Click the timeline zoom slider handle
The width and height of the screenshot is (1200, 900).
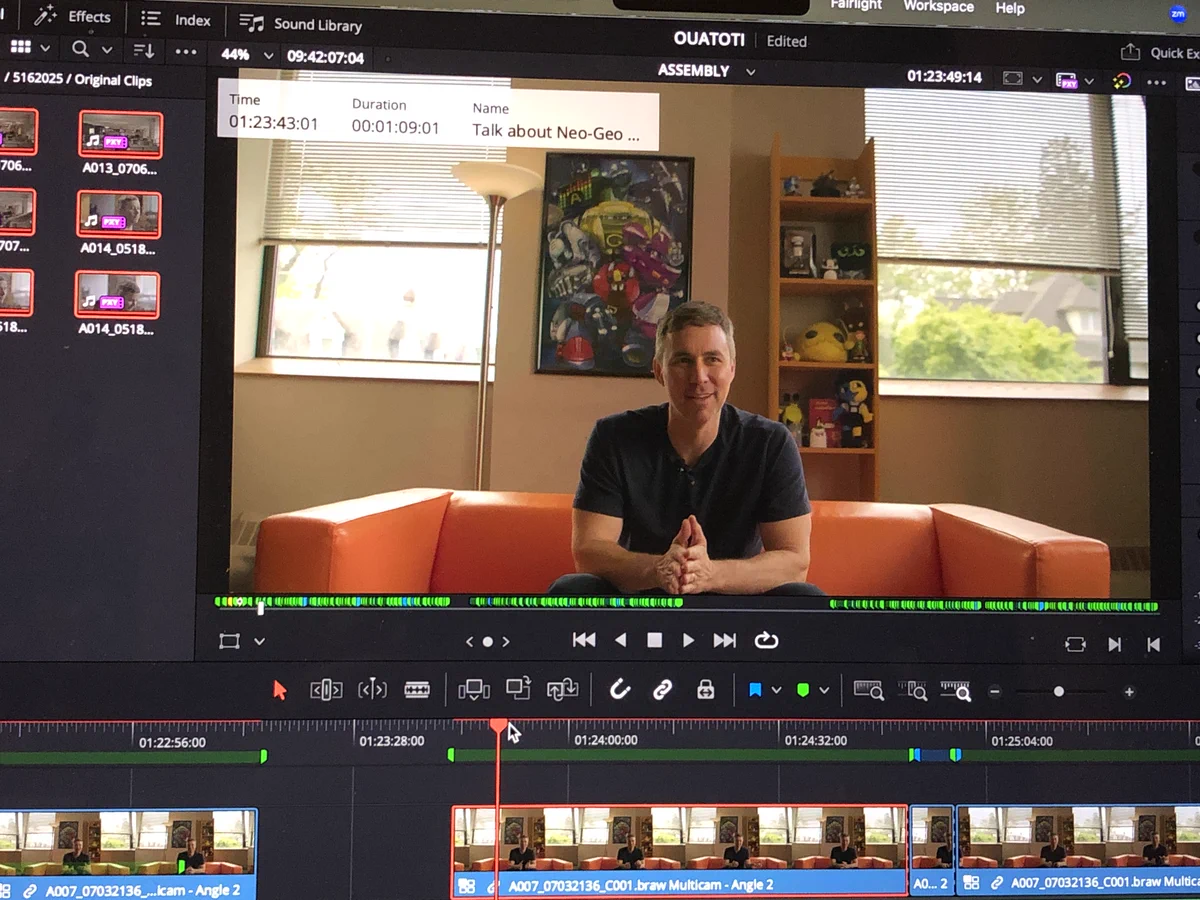(x=1059, y=692)
